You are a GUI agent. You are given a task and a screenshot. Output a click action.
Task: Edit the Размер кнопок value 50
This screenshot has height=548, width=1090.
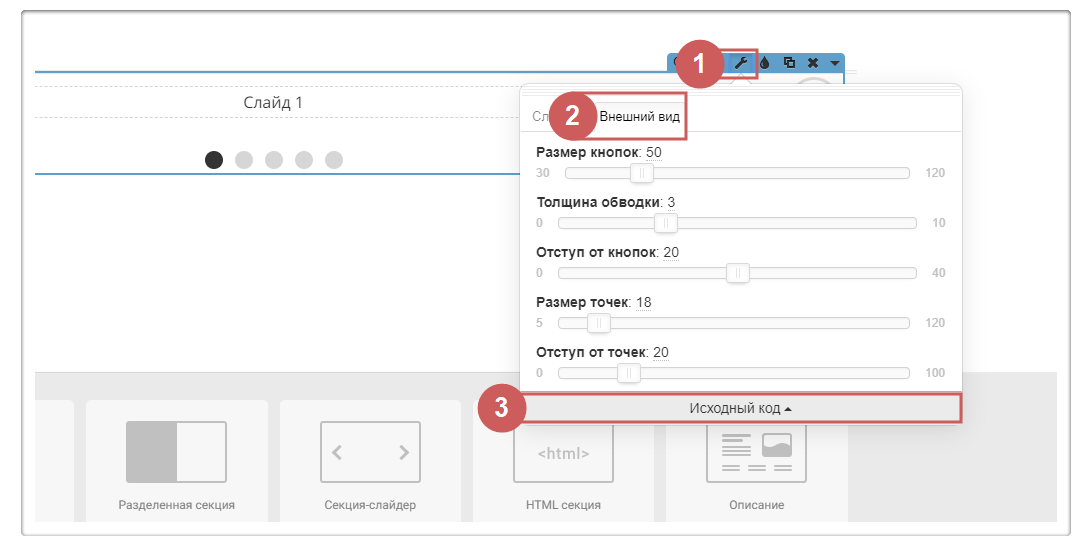click(654, 152)
